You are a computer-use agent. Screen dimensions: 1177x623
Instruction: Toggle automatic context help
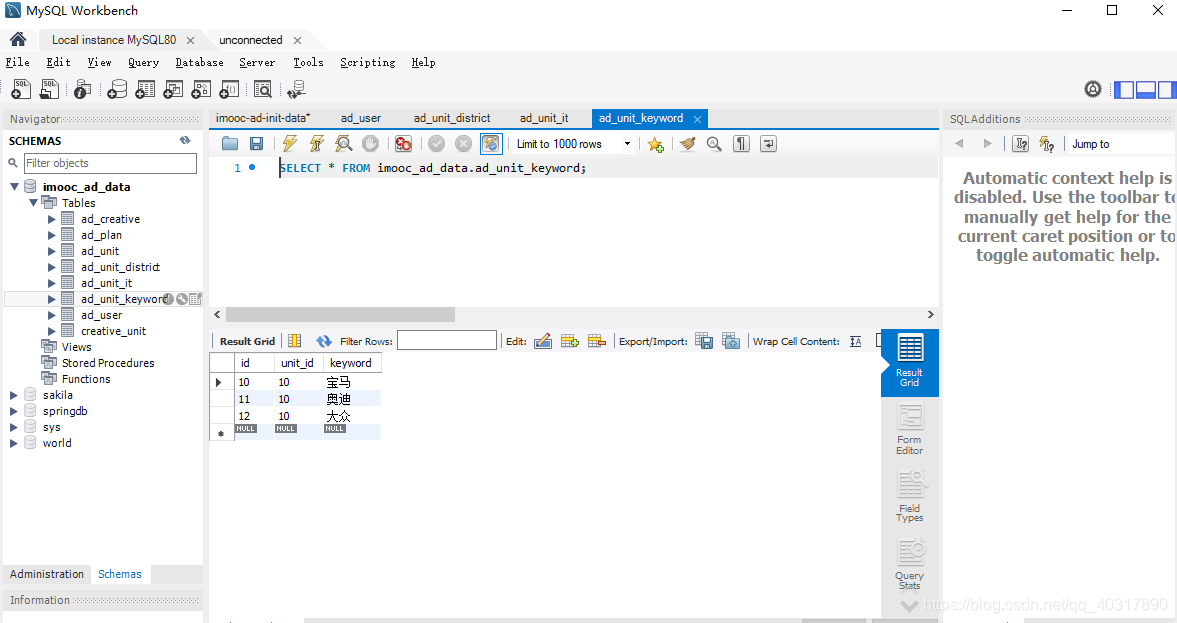click(1047, 143)
